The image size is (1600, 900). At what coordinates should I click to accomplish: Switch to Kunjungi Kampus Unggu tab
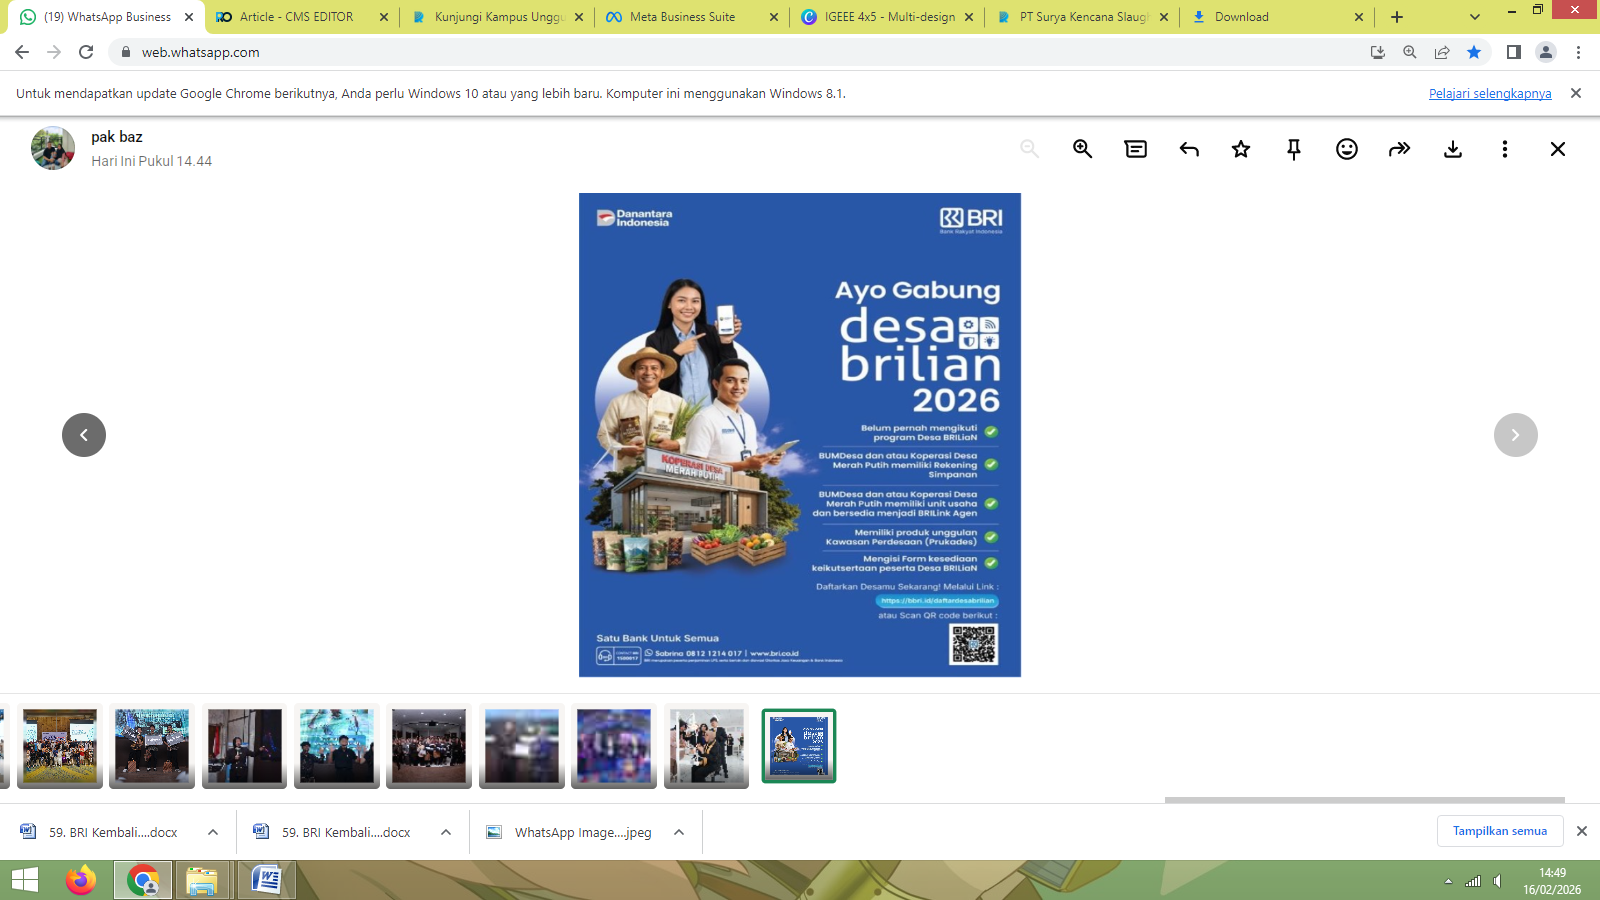point(500,17)
